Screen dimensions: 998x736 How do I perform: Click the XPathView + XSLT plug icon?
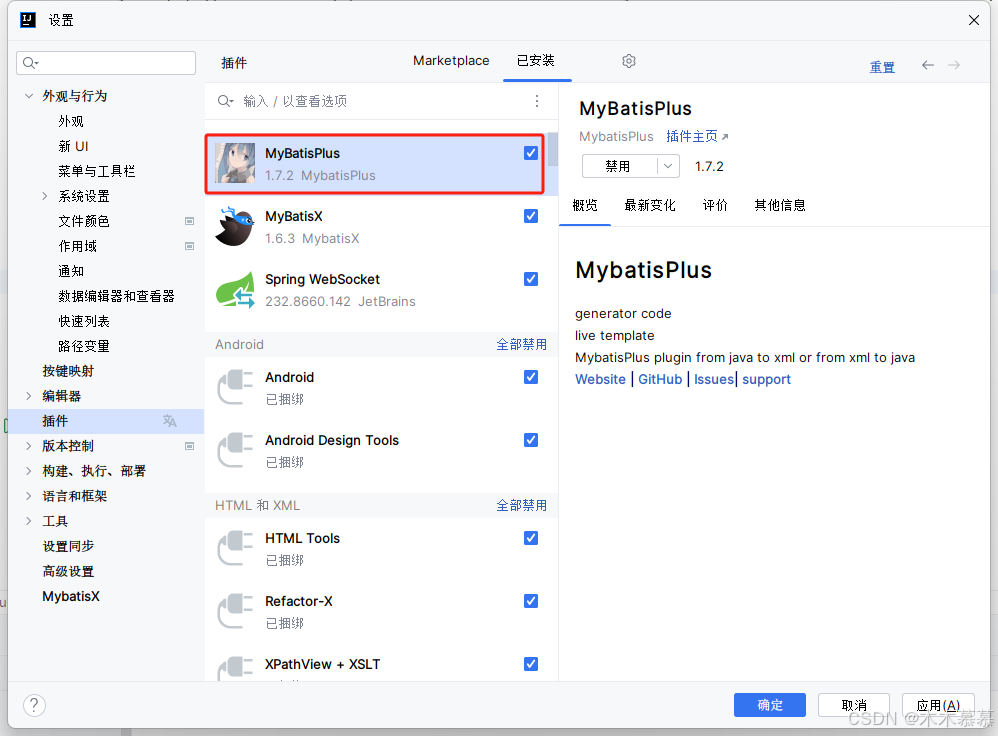(235, 669)
